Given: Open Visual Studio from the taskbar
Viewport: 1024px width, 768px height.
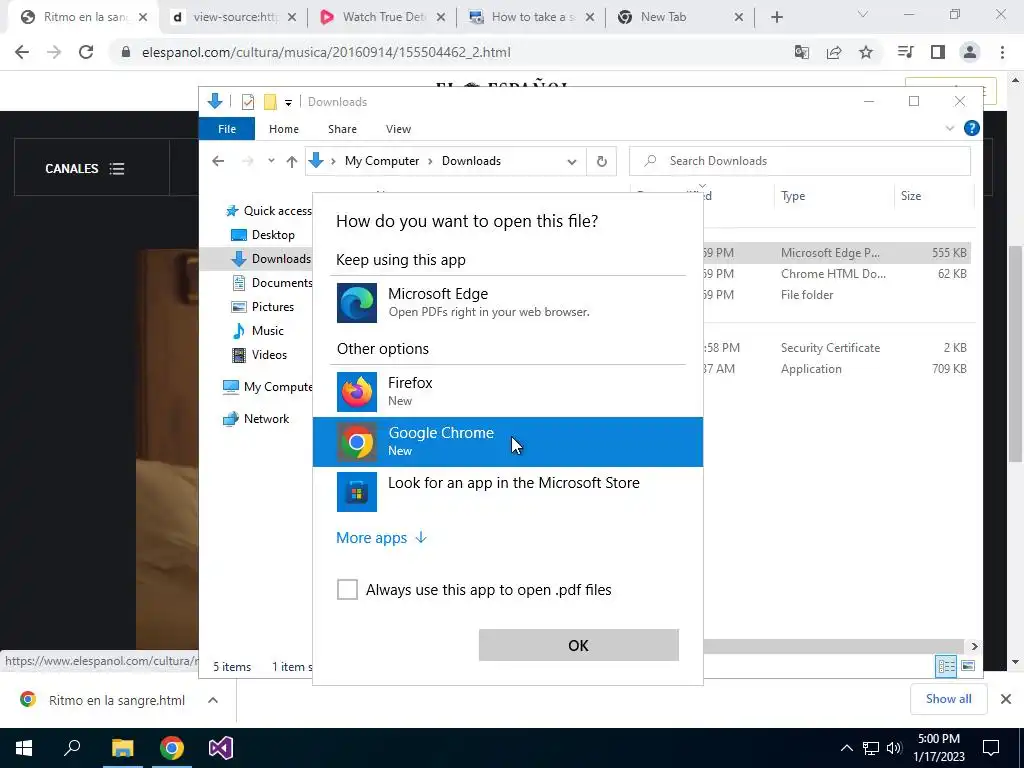Looking at the screenshot, I should click(x=221, y=748).
